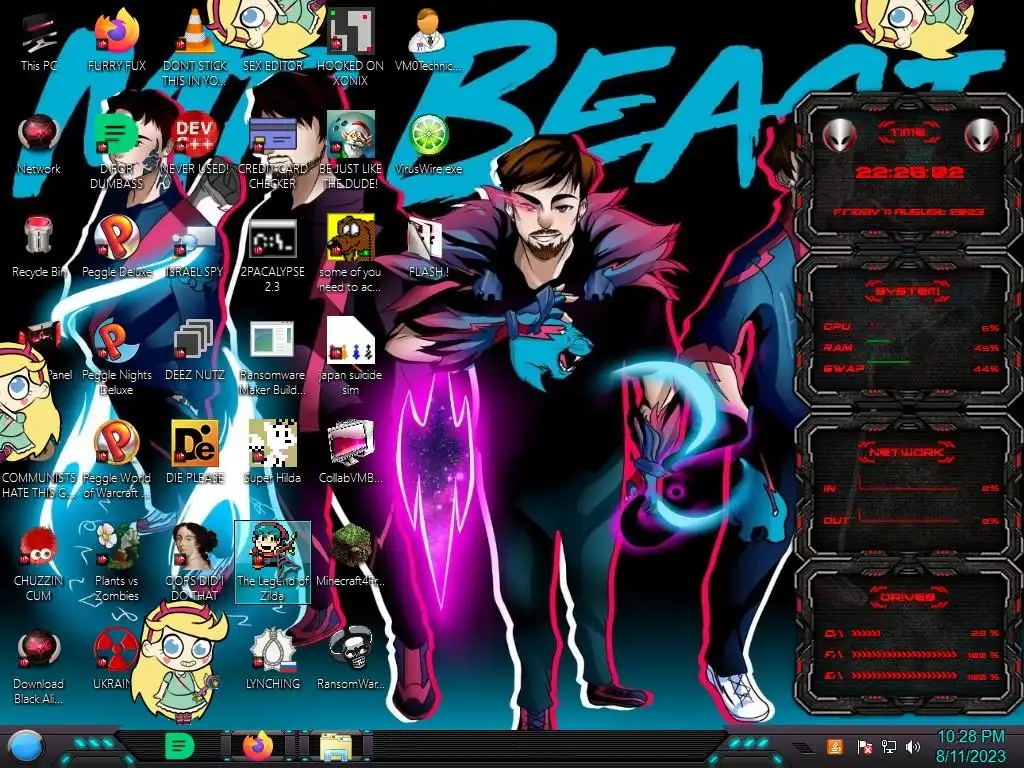Open the green chat-bubble app in taskbar

coord(179,746)
